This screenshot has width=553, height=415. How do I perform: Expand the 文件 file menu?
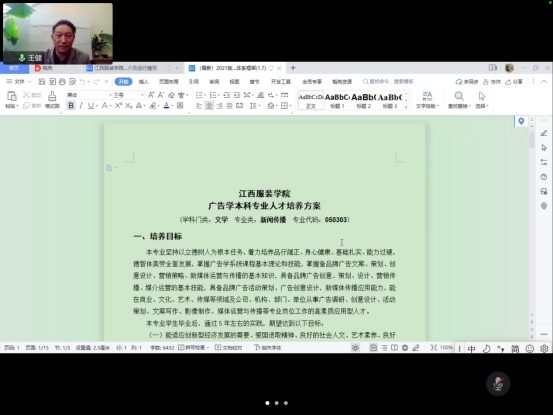tap(19, 81)
